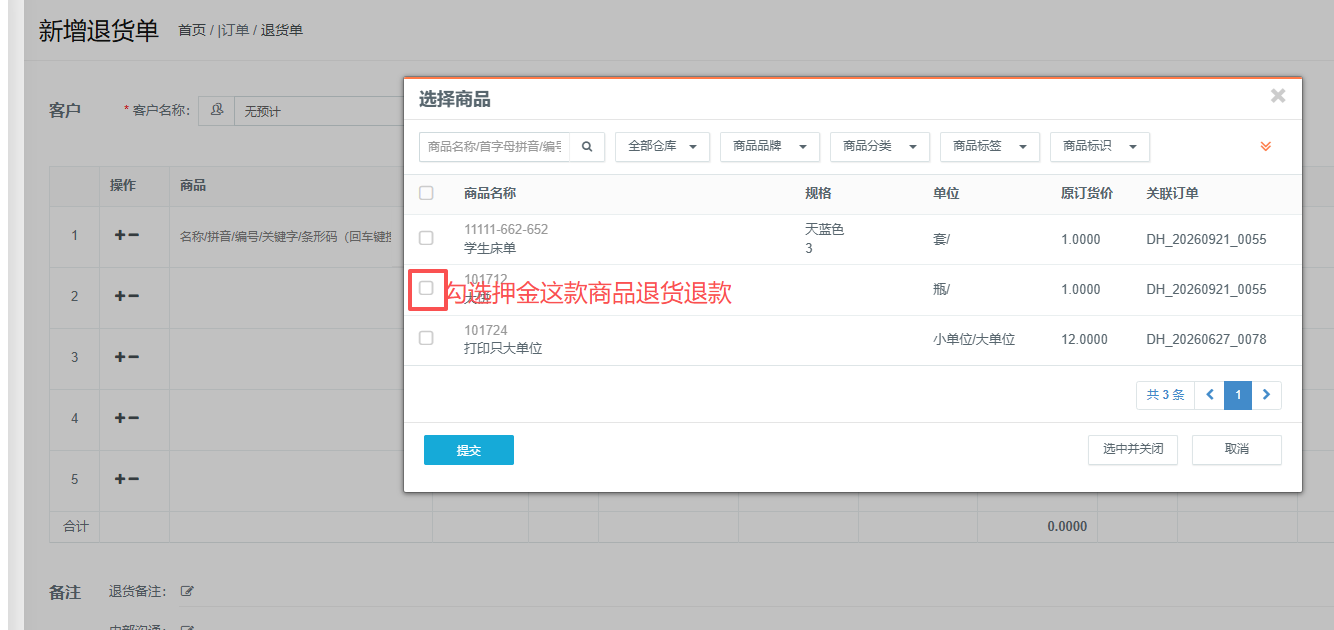Click the plus icon in row 3
This screenshot has width=1334, height=630.
(120, 357)
